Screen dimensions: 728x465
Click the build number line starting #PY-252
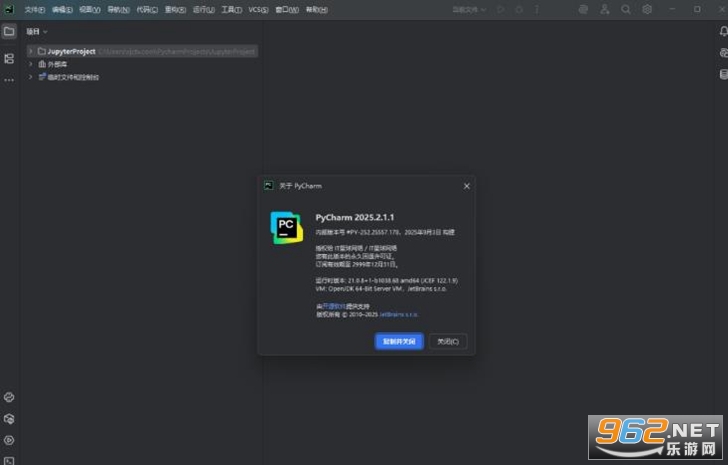[385, 232]
